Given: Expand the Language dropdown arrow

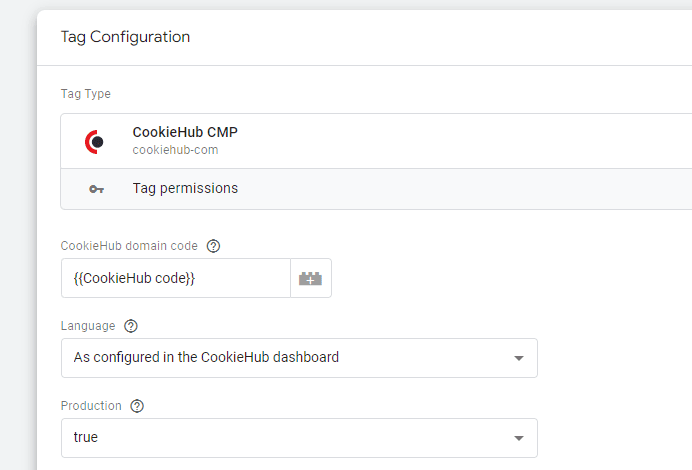Looking at the screenshot, I should 518,358.
